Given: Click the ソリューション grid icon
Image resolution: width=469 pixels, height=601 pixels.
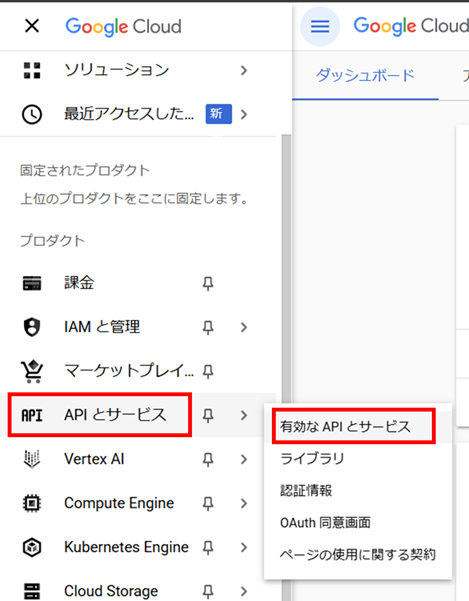Looking at the screenshot, I should [x=32, y=71].
